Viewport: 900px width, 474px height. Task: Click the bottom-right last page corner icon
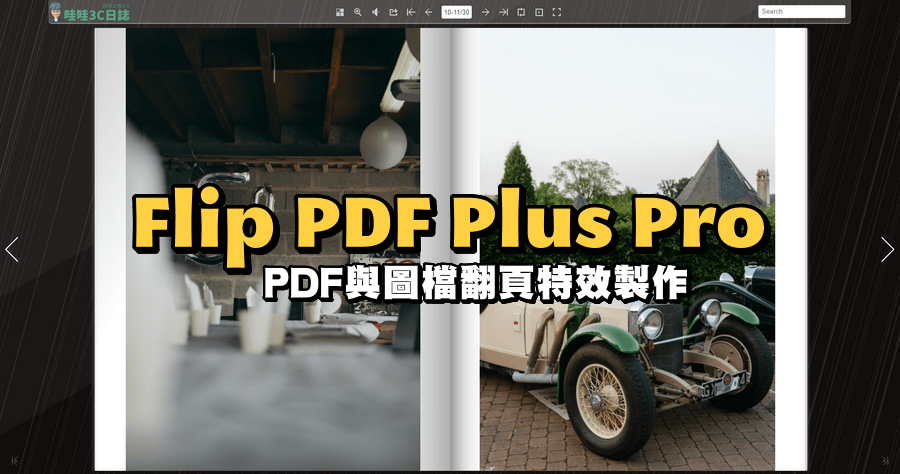click(x=886, y=460)
